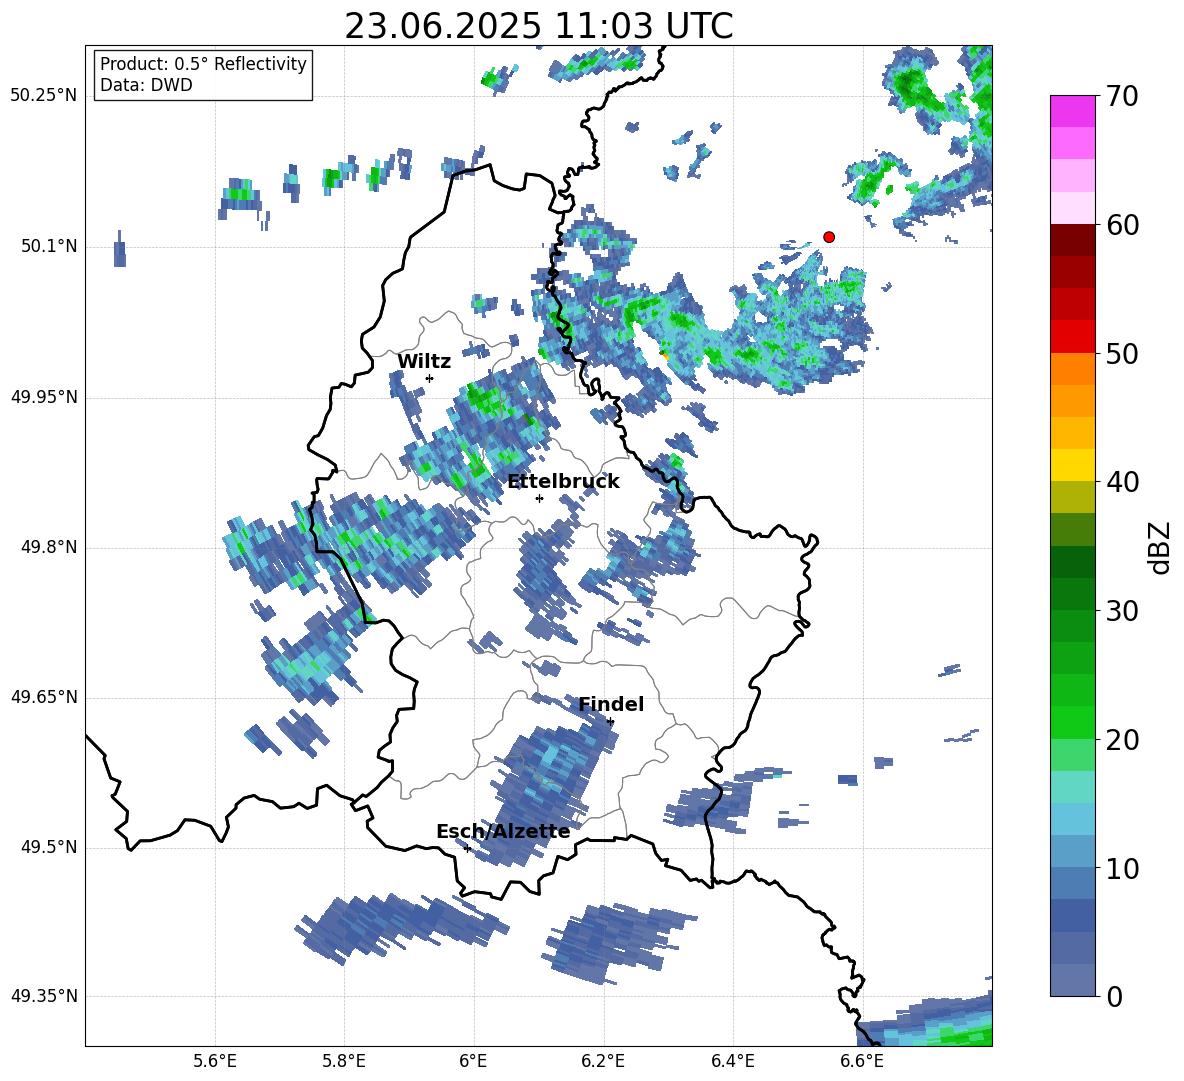Click the 20 value on the colorbar
The height and width of the screenshot is (1081, 1184).
pyautogui.click(x=1121, y=740)
